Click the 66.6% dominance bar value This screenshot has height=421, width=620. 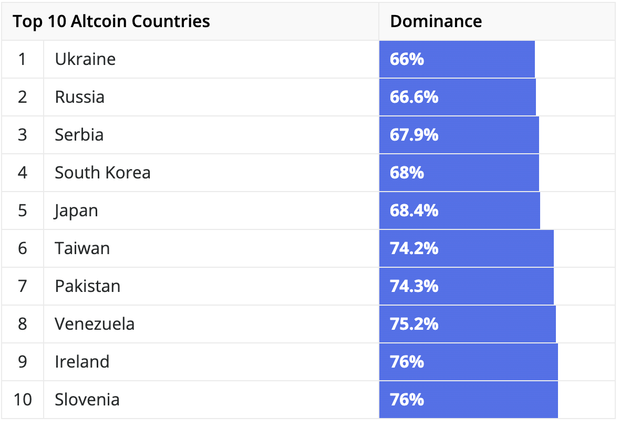click(x=414, y=97)
